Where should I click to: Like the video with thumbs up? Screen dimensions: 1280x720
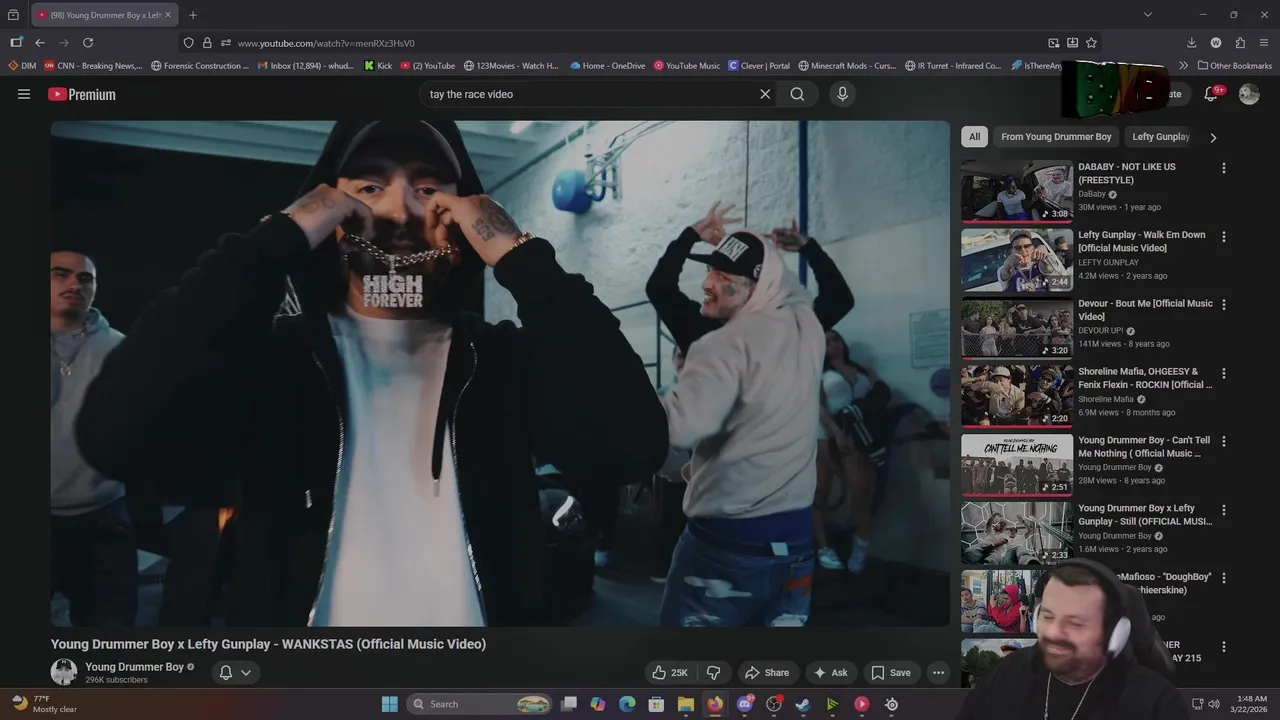click(670, 673)
